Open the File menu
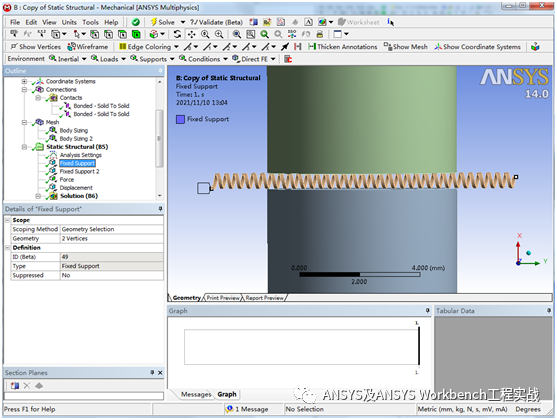 tap(15, 22)
